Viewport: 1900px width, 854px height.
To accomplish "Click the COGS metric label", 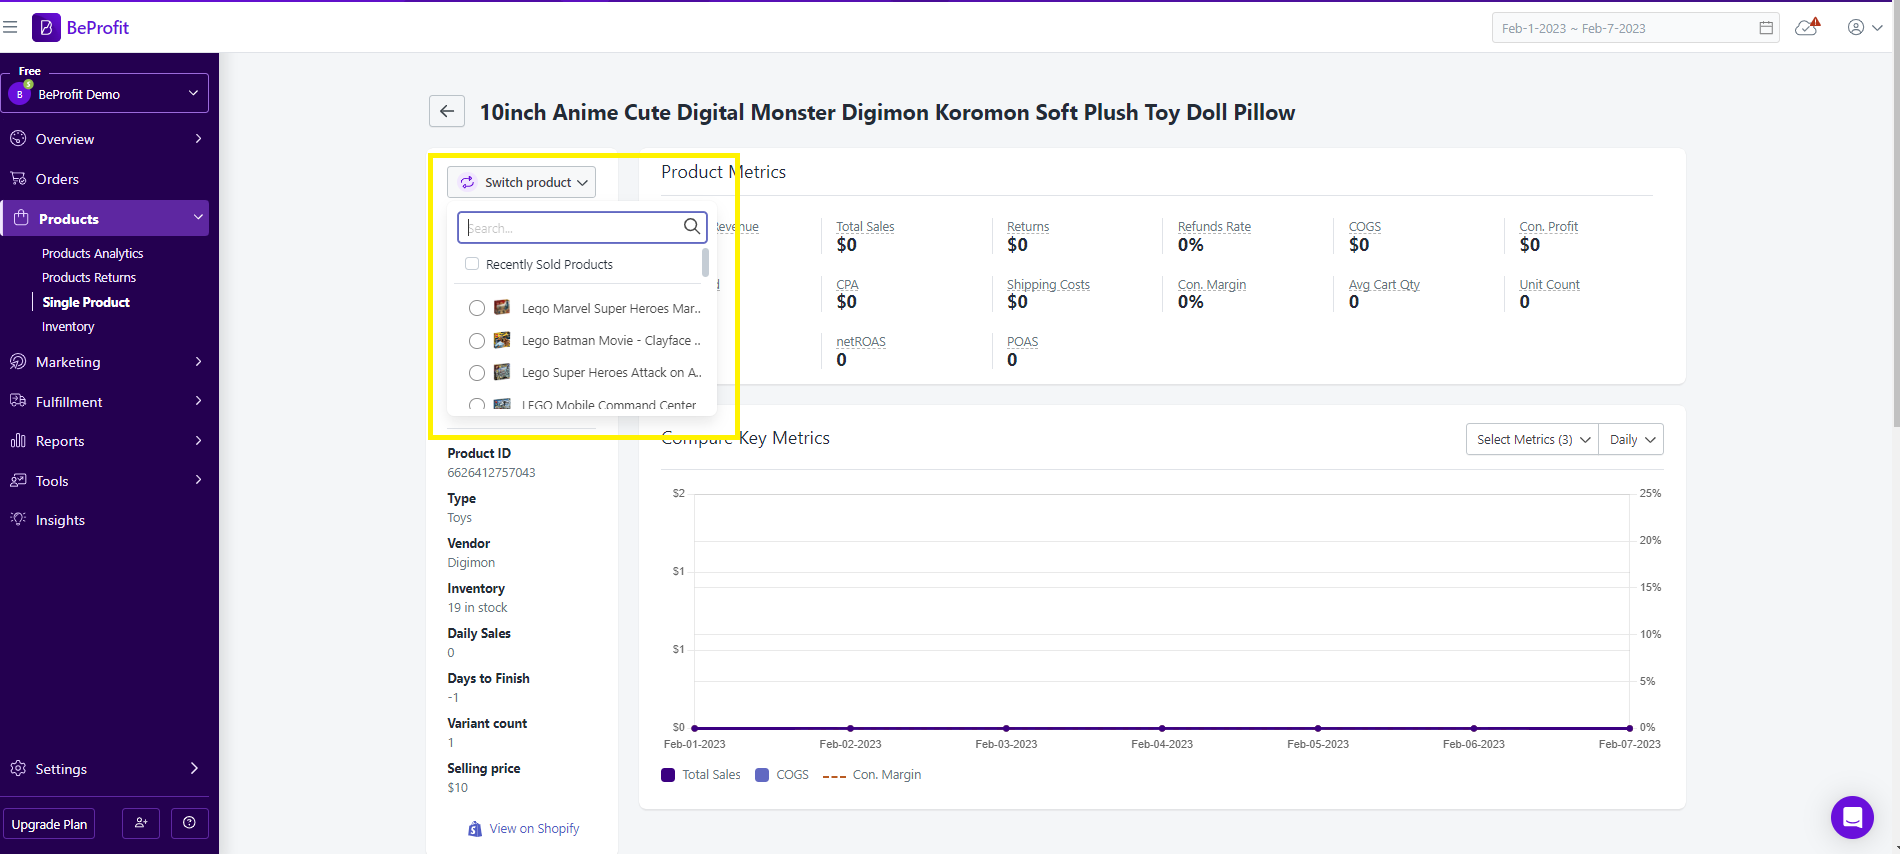I will [x=1365, y=227].
